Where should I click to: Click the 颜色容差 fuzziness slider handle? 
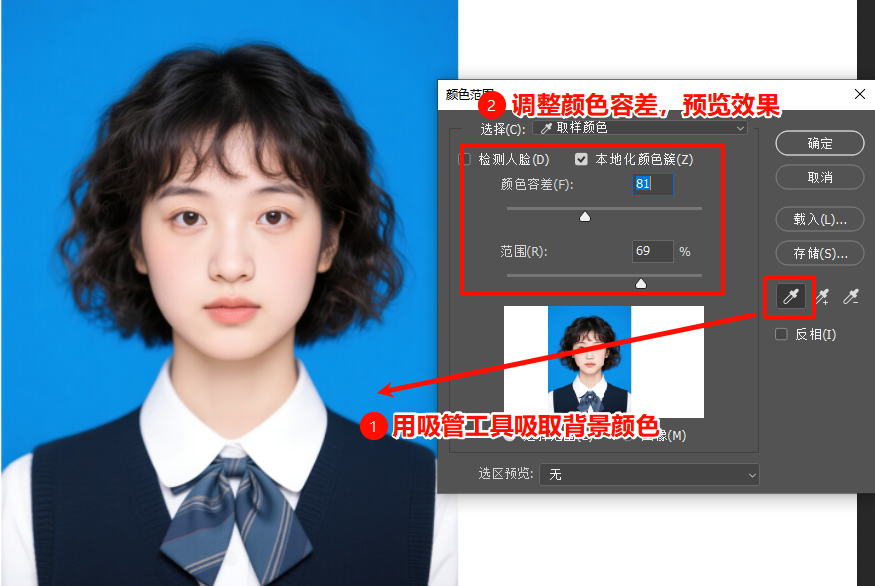tap(586, 214)
